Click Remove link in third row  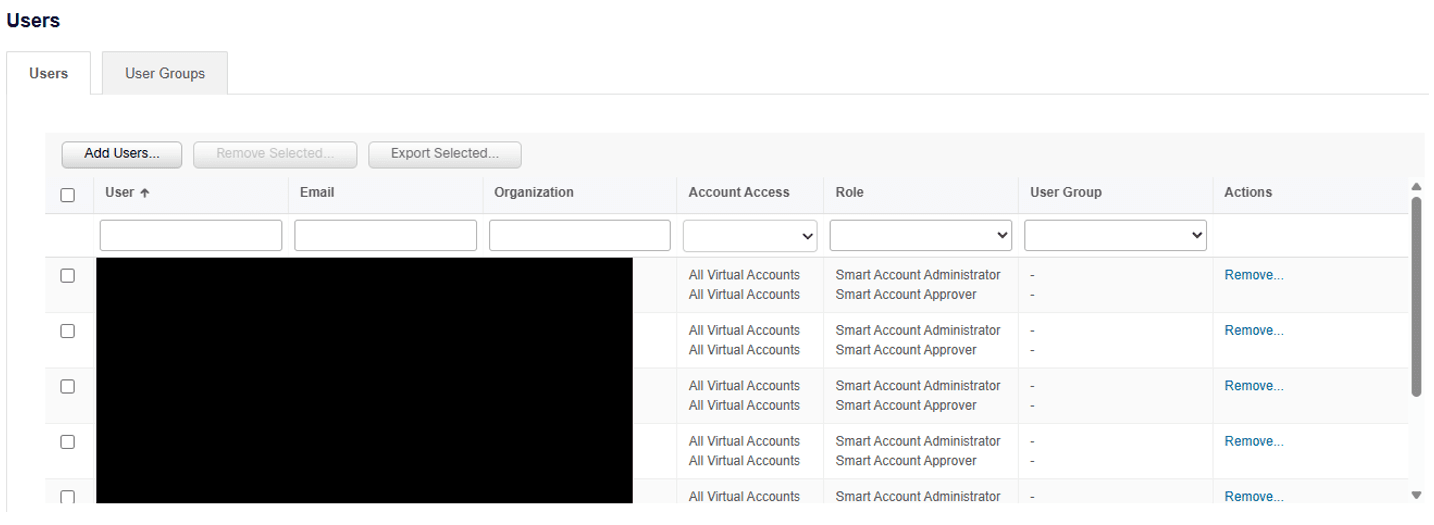point(1253,386)
